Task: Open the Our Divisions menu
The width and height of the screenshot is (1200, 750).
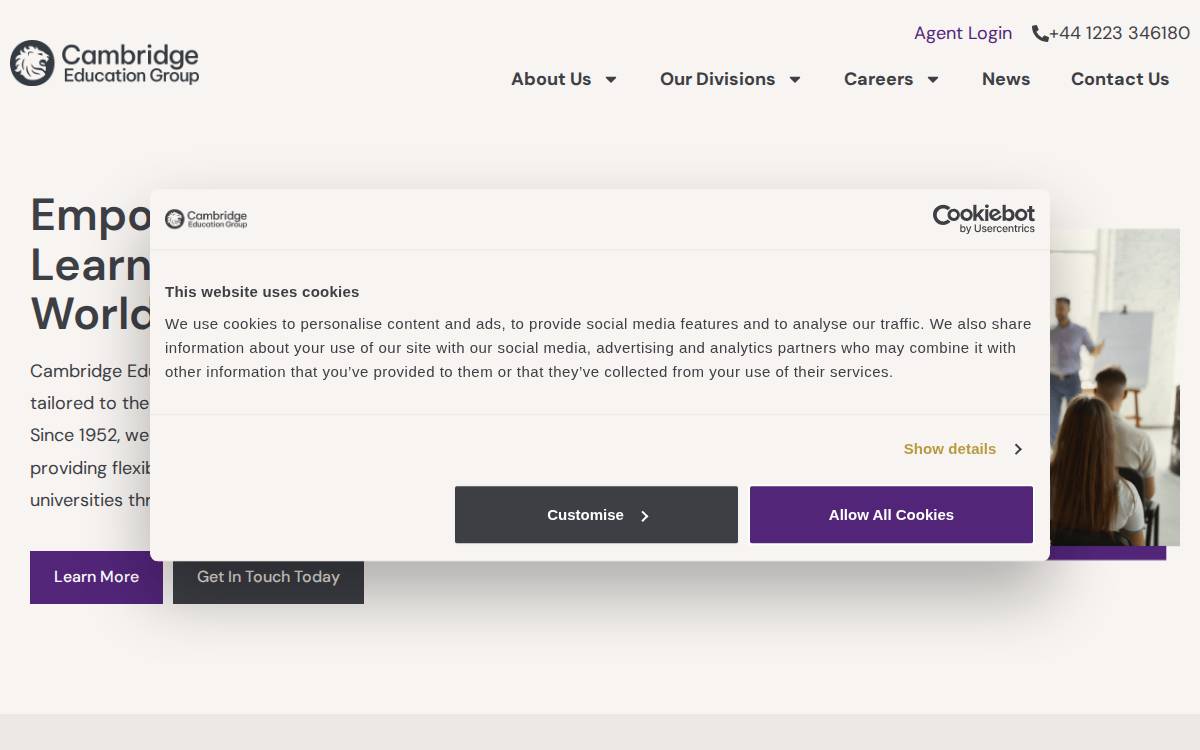Action: 718,79
